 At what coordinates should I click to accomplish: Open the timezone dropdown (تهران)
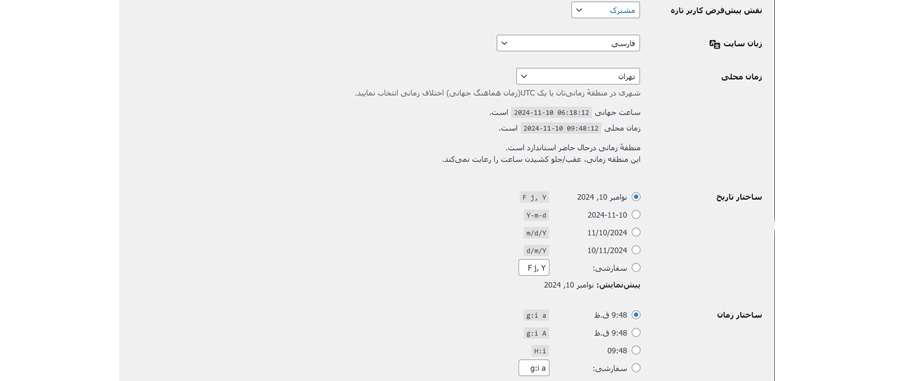578,76
